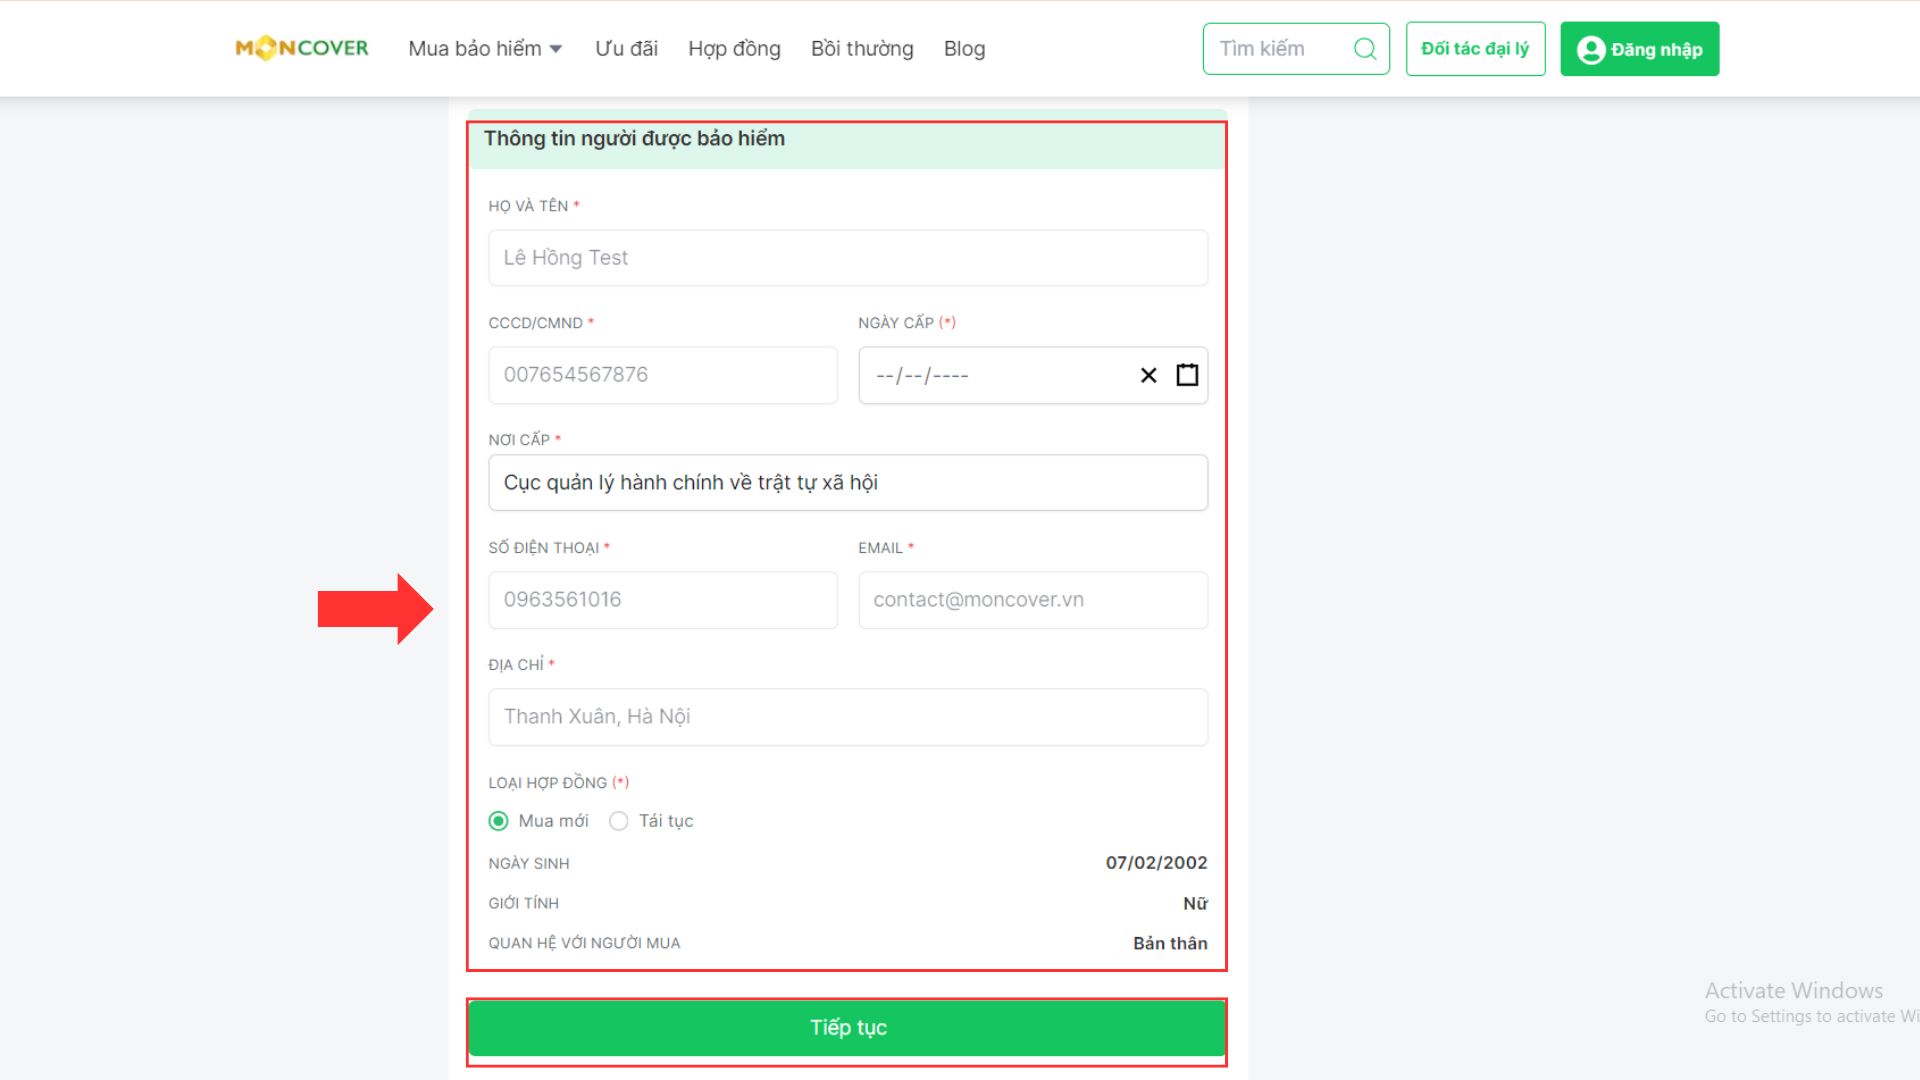
Task: Click the MonCover logo
Action: (x=302, y=48)
